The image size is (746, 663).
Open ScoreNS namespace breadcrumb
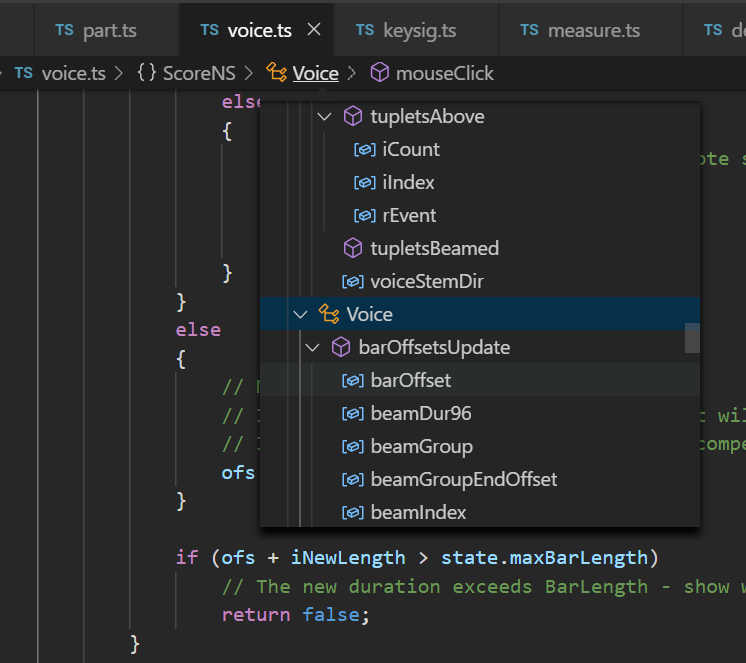(x=199, y=73)
